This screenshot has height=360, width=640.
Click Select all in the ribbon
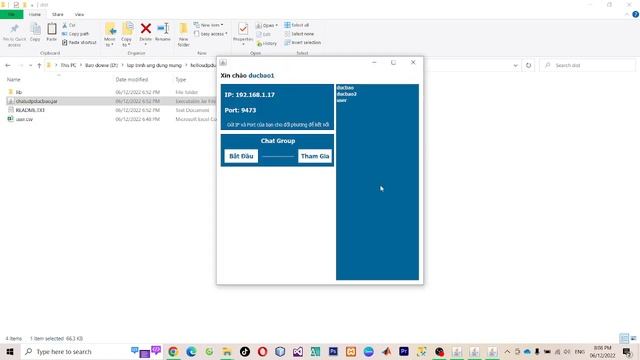(297, 25)
